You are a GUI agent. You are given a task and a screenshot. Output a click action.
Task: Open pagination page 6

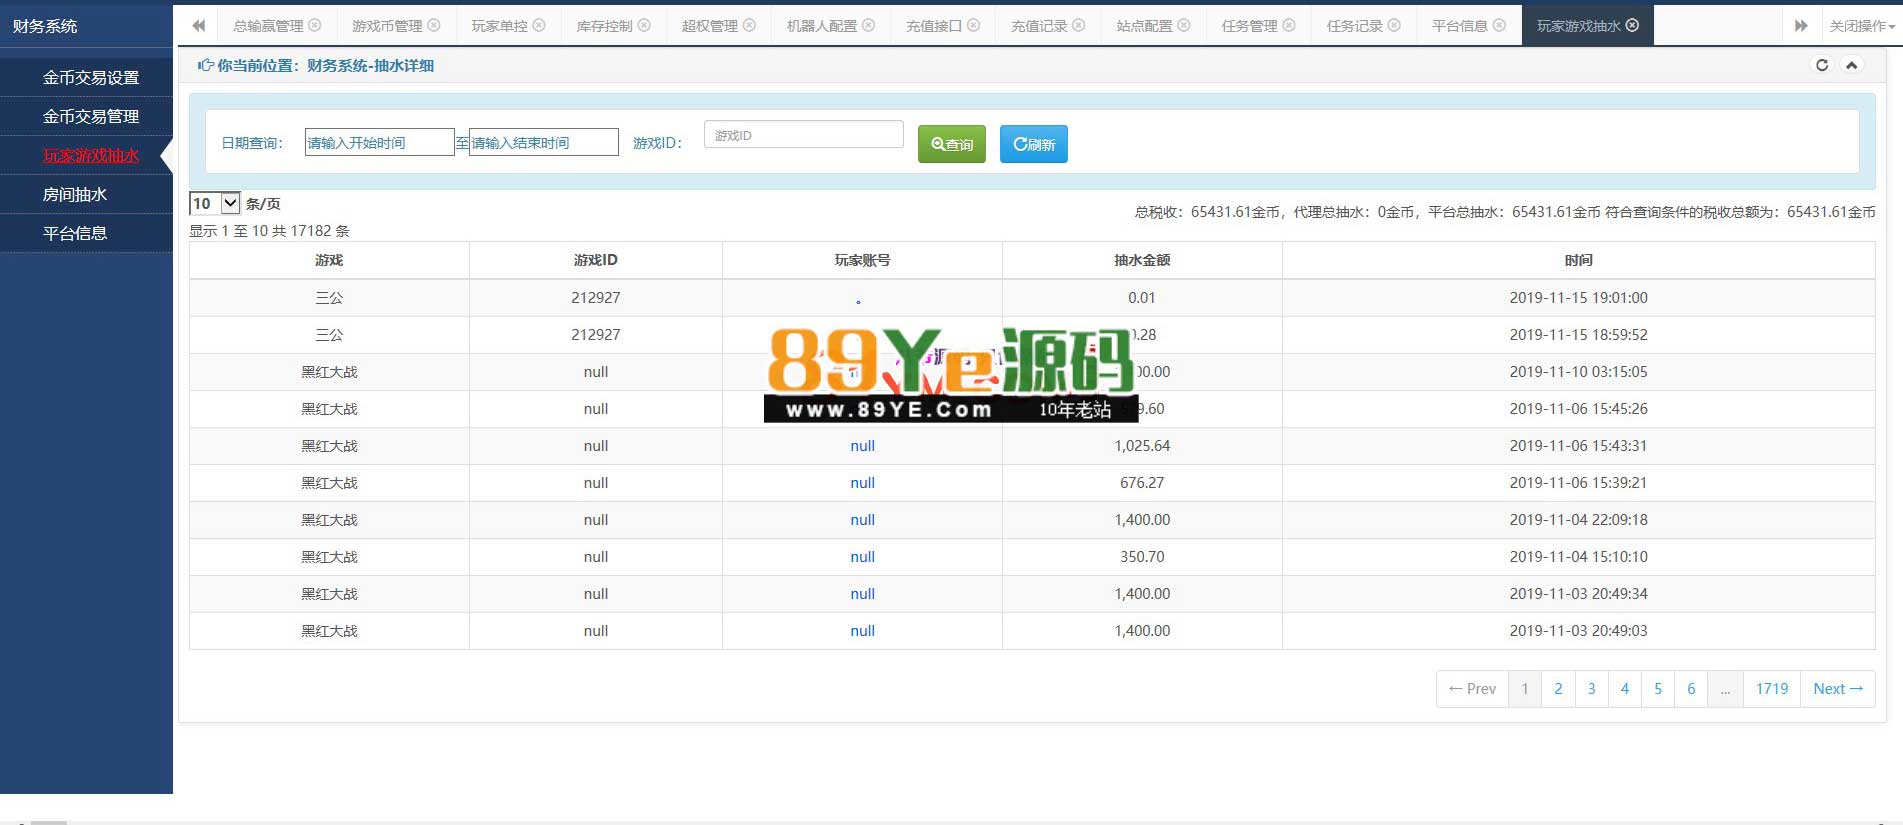[x=1691, y=689]
